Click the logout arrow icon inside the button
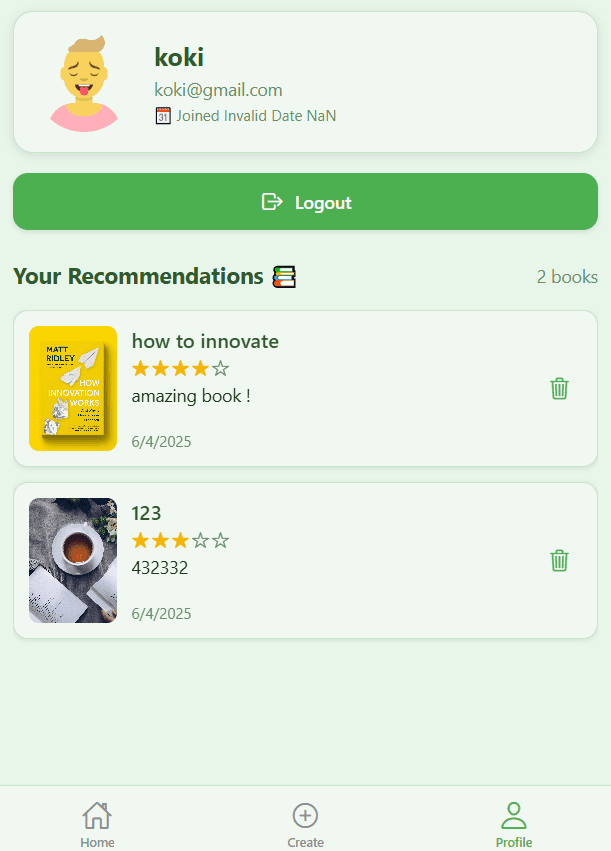This screenshot has height=851, width=611. point(271,201)
